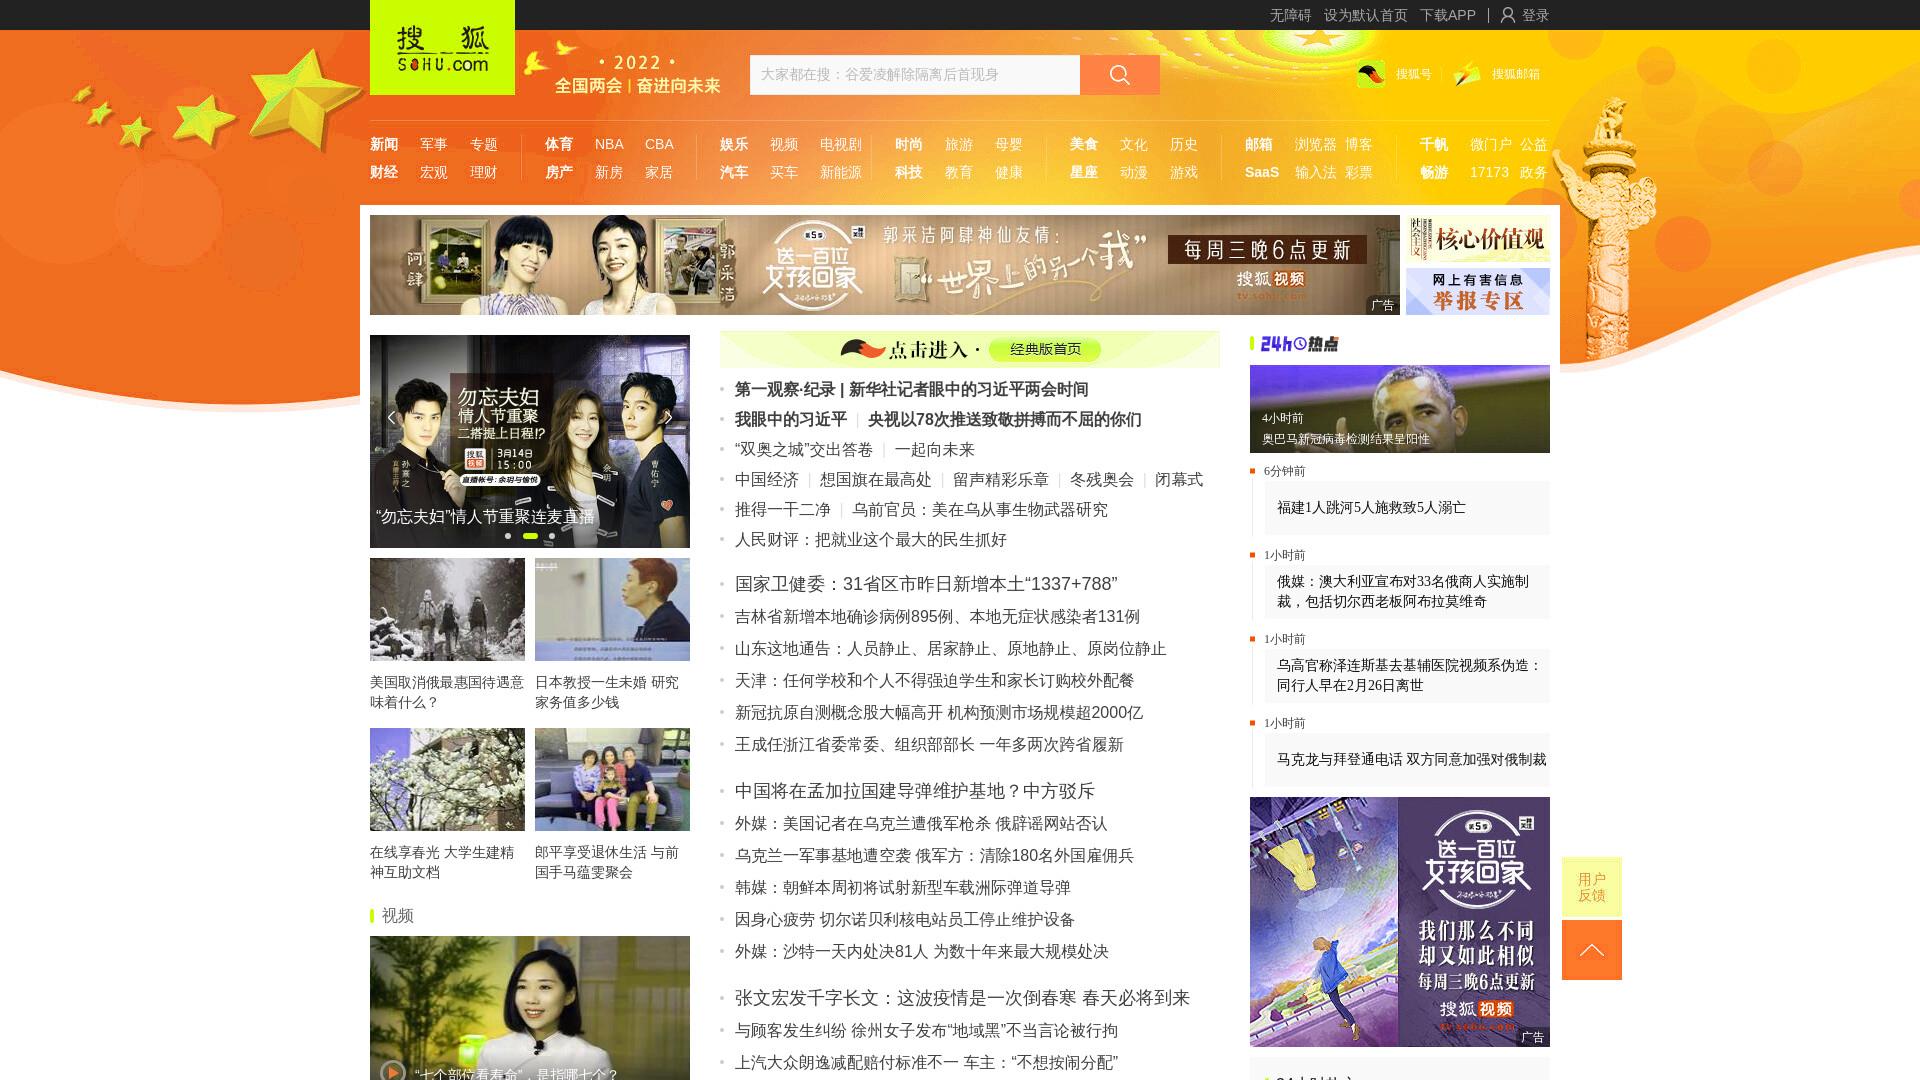The height and width of the screenshot is (1080, 1920).
Task: Click the heart icon on carousel image
Action: pos(667,505)
